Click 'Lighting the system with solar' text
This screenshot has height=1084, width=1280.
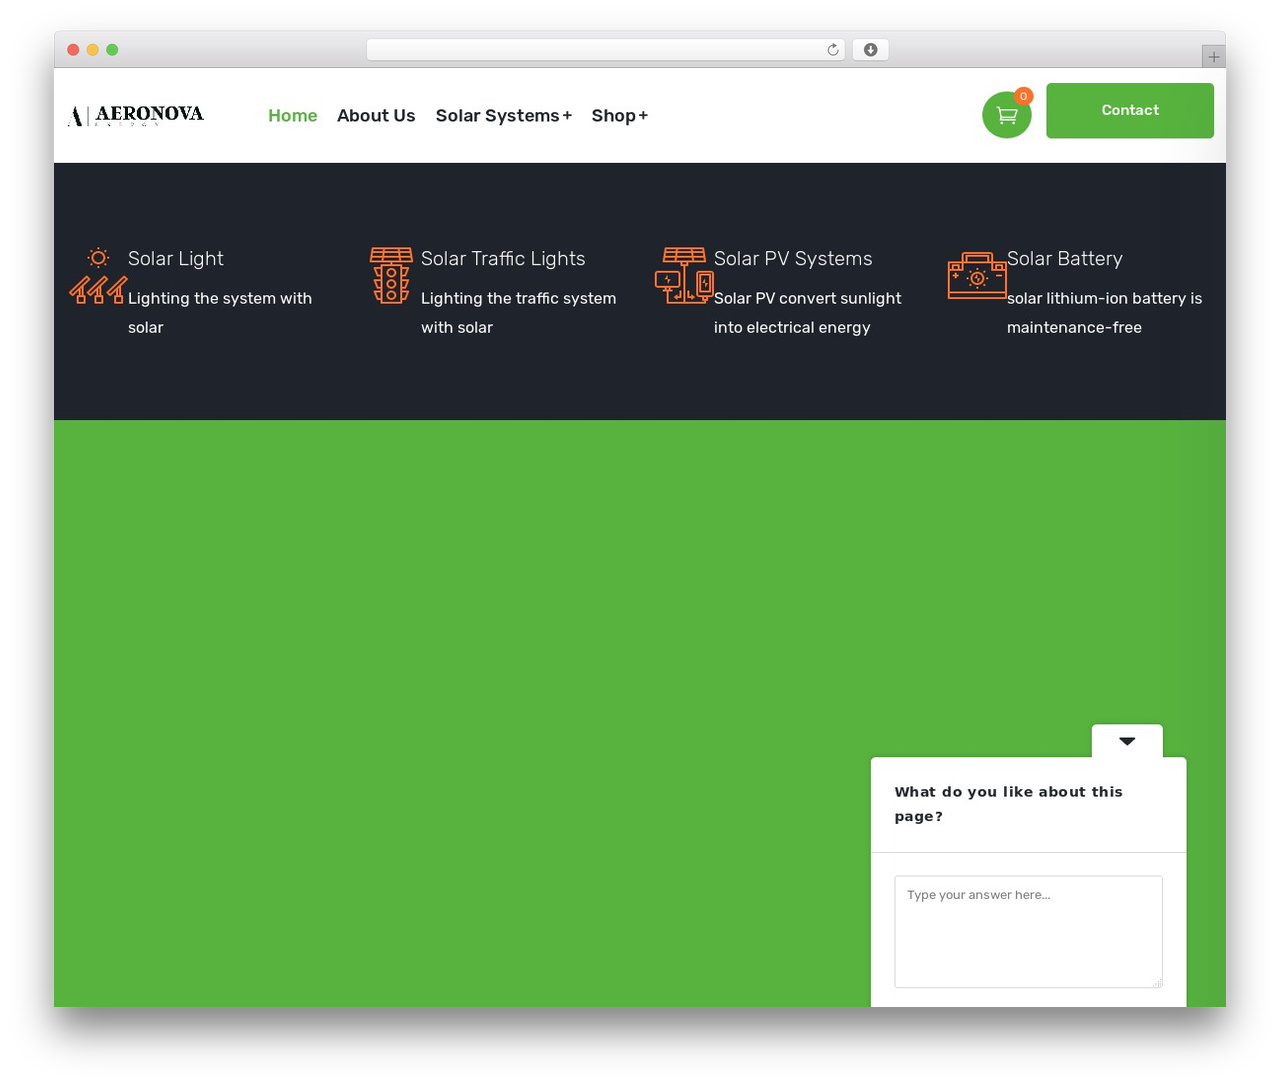[x=220, y=313]
